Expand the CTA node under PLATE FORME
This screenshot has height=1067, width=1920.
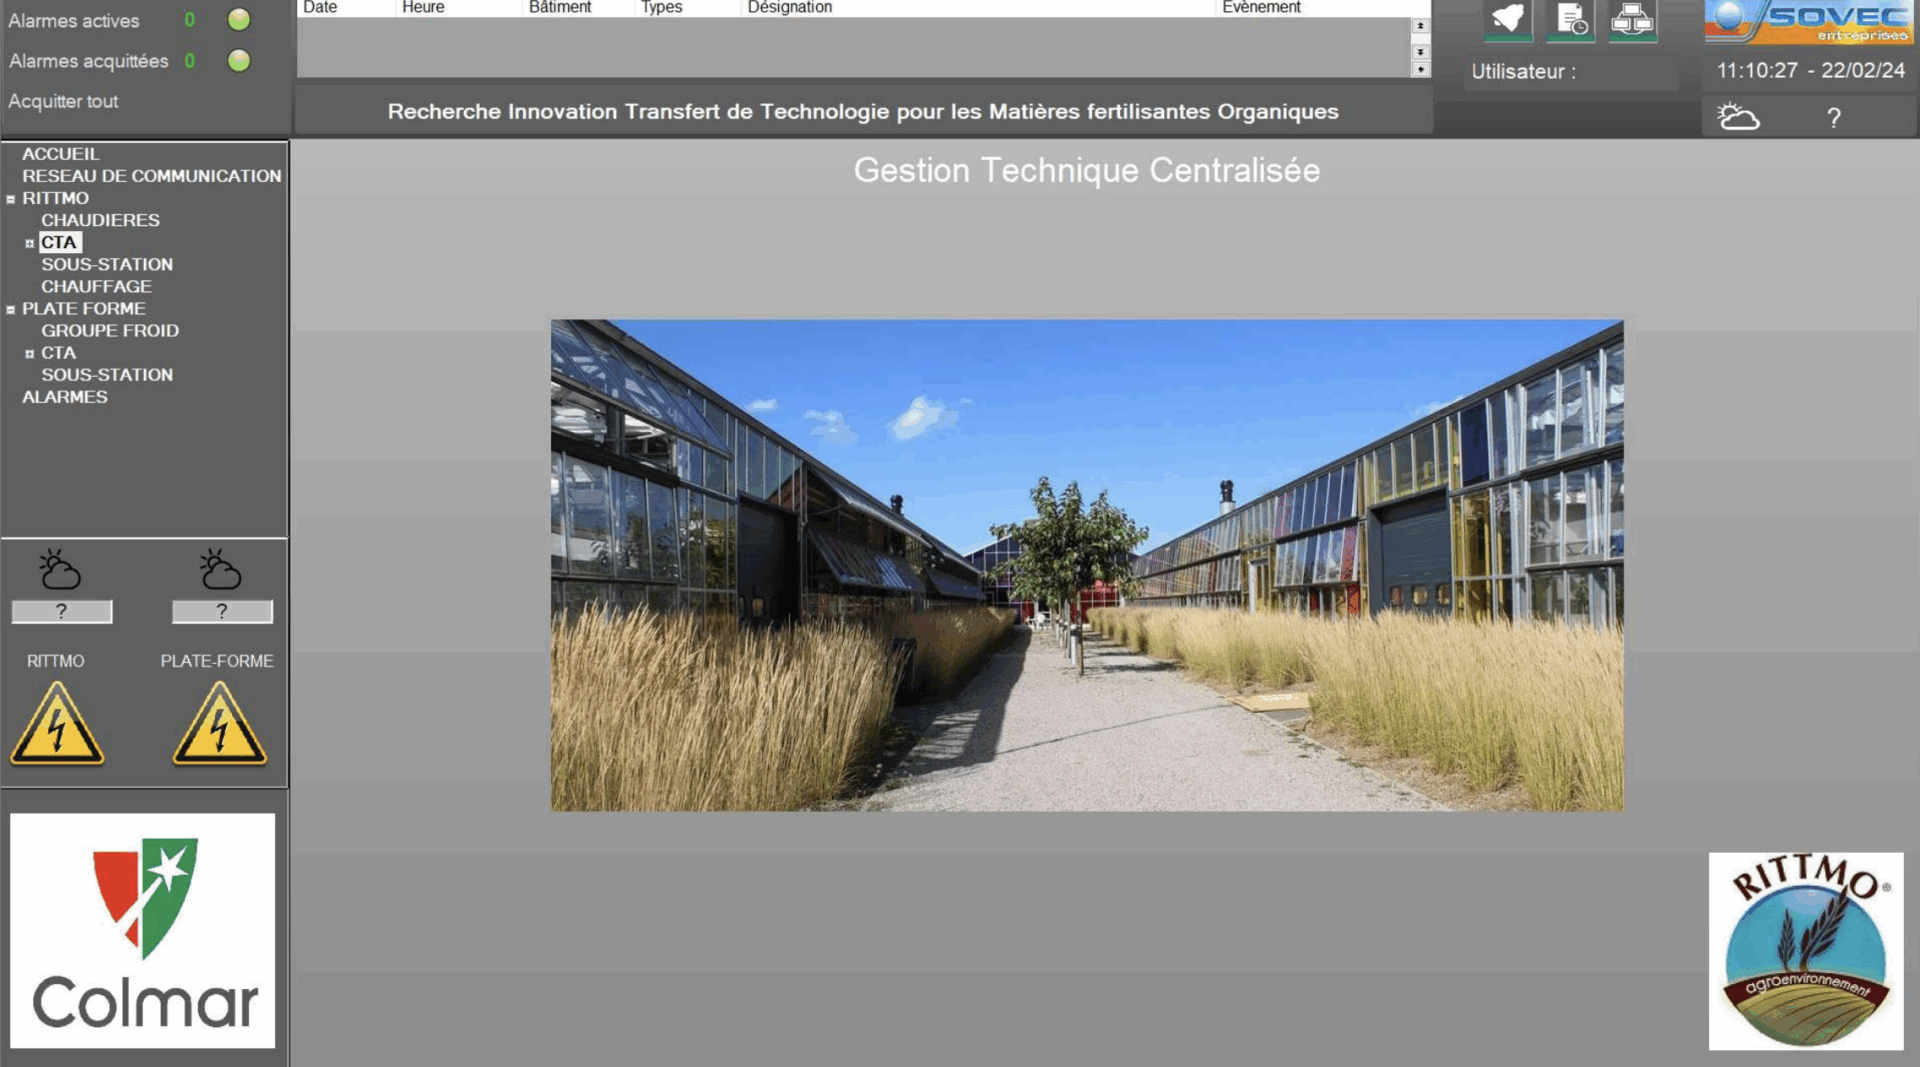click(x=30, y=354)
